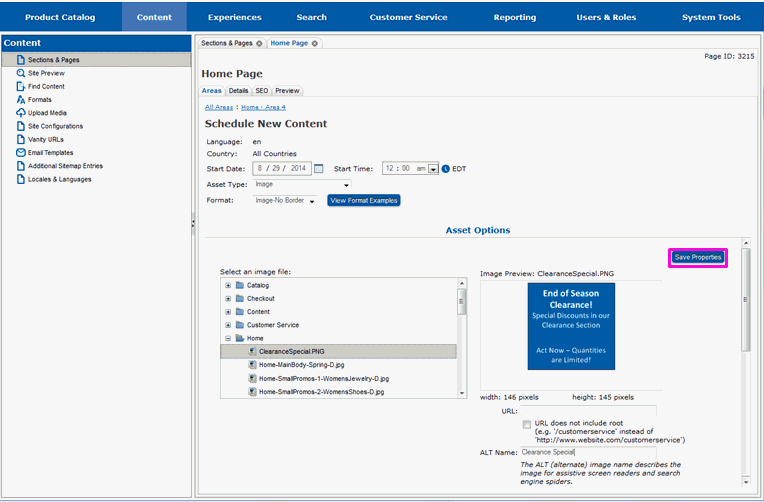This screenshot has height=502, width=764.
Task: Follow the Home - Area 4 breadcrumb link
Action: 264,107
